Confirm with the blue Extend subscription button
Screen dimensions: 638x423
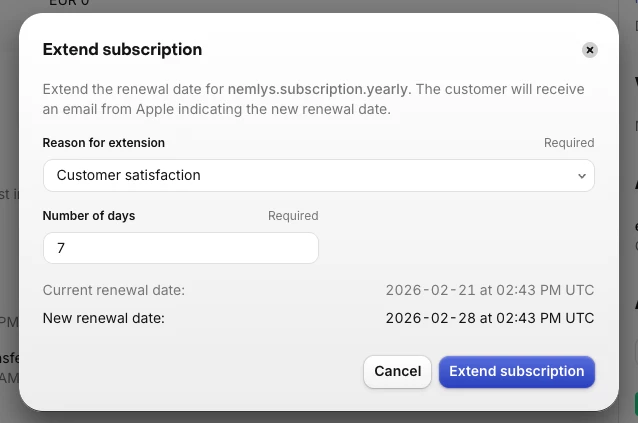tap(516, 371)
